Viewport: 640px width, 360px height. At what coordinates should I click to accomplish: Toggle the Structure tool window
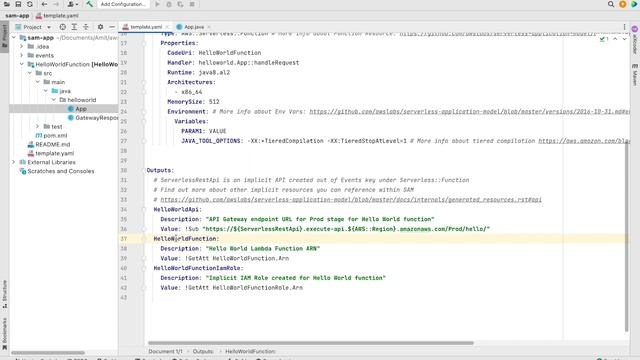4,294
